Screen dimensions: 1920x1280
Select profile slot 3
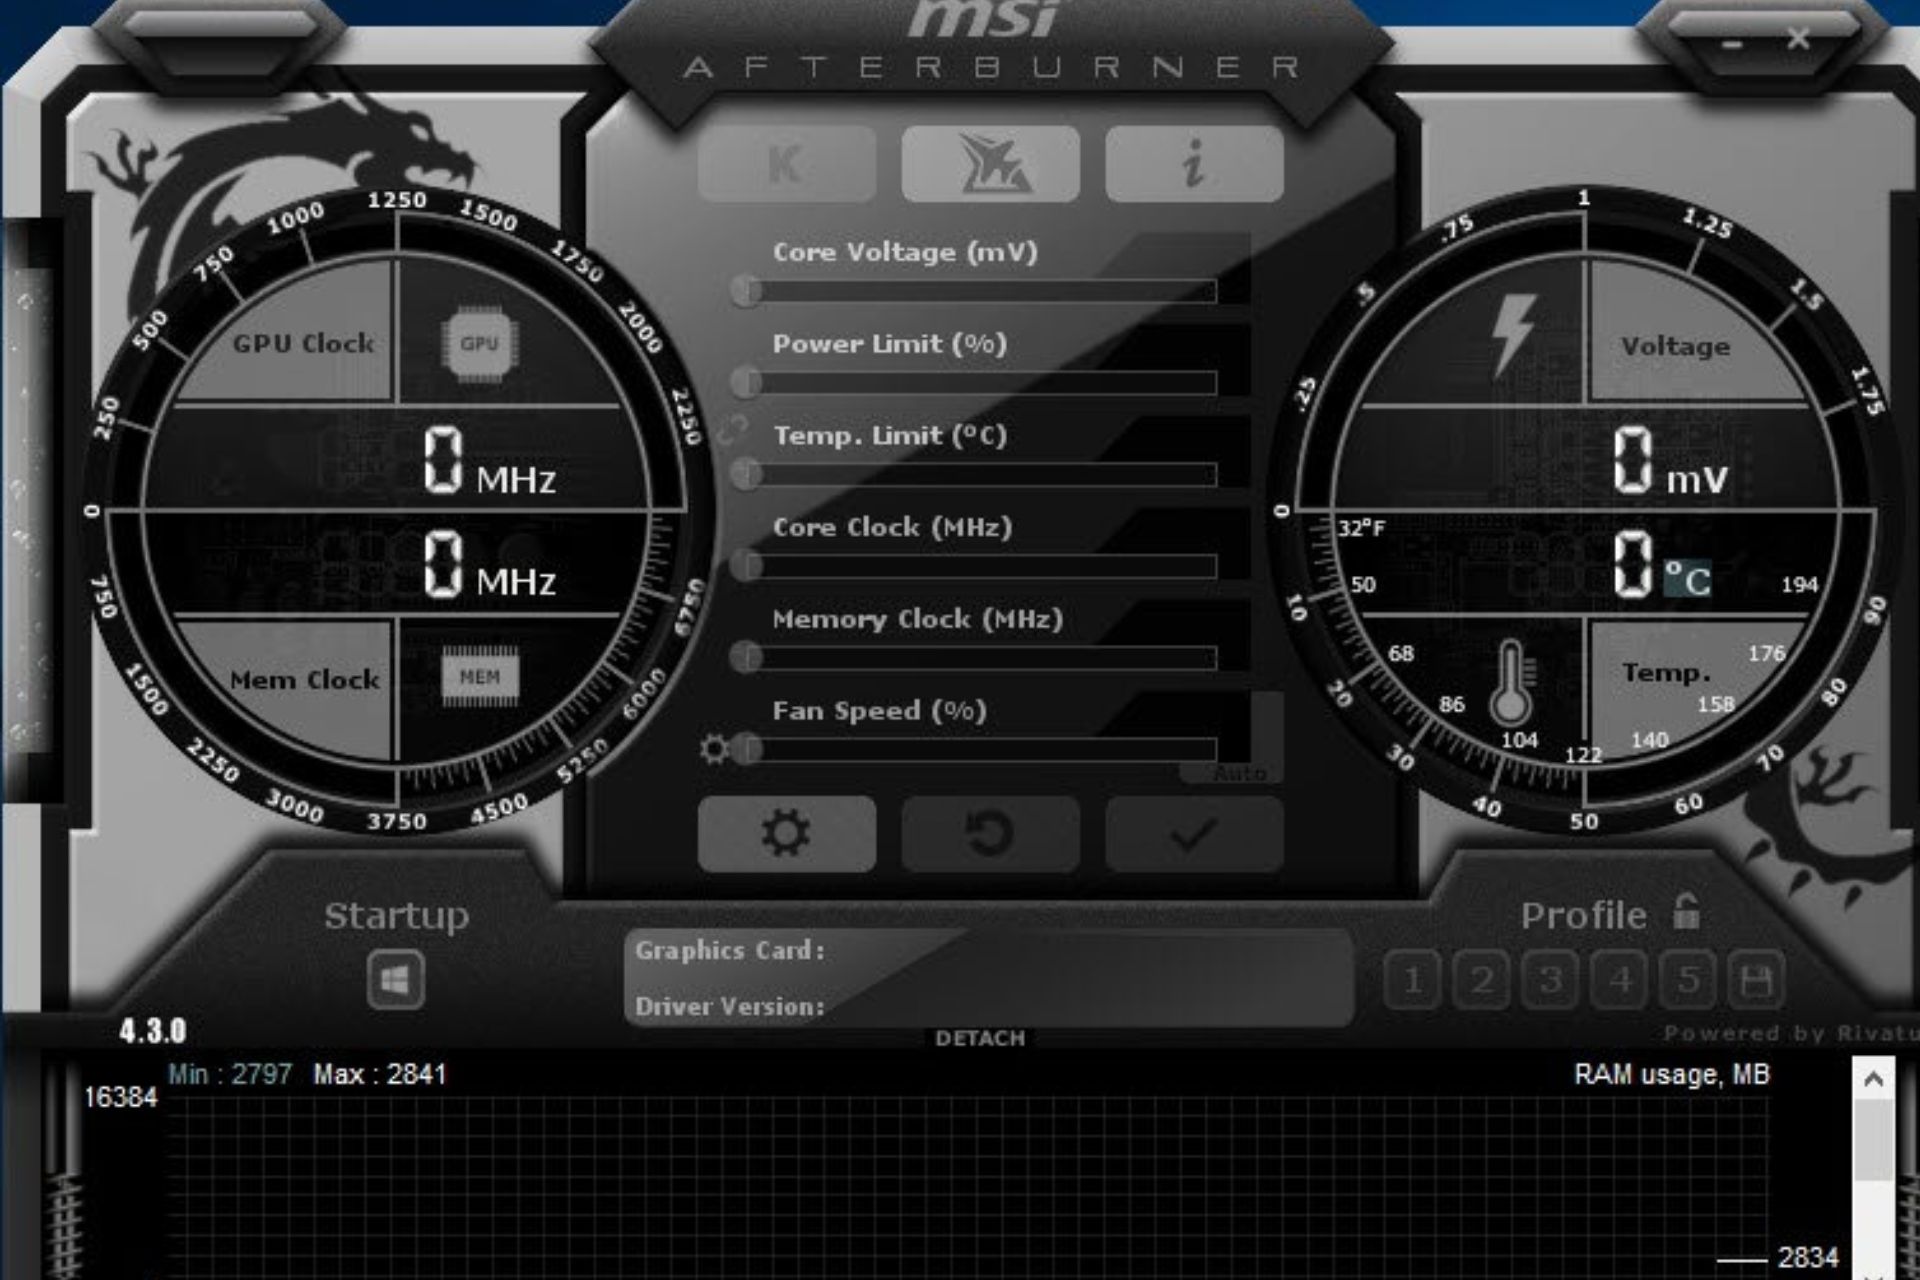pyautogui.click(x=1551, y=980)
